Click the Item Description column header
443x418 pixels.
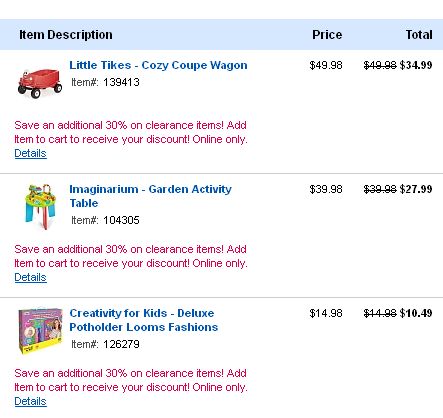[x=66, y=35]
